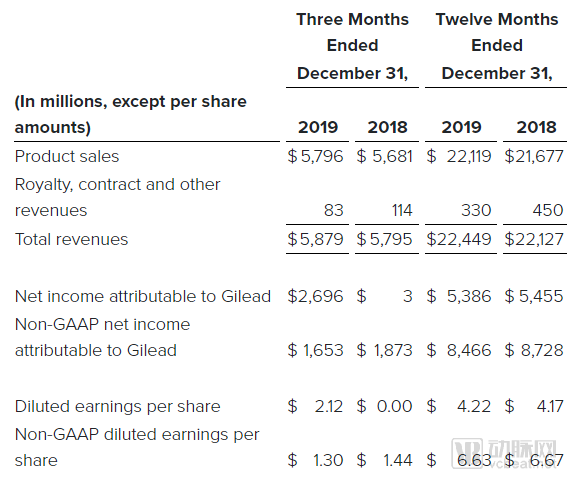Click the Diluted earnings per share label
The image size is (567, 478).
[x=118, y=407]
